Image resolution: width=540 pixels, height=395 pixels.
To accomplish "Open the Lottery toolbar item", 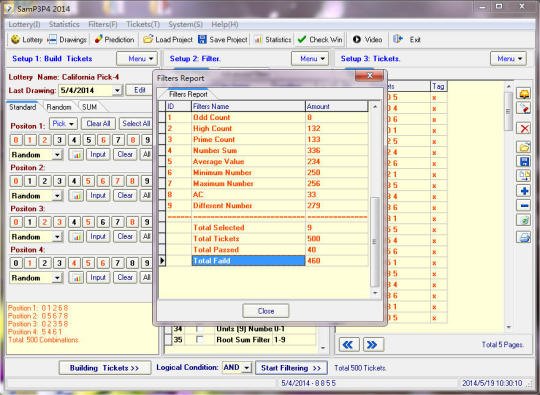I will pos(27,40).
